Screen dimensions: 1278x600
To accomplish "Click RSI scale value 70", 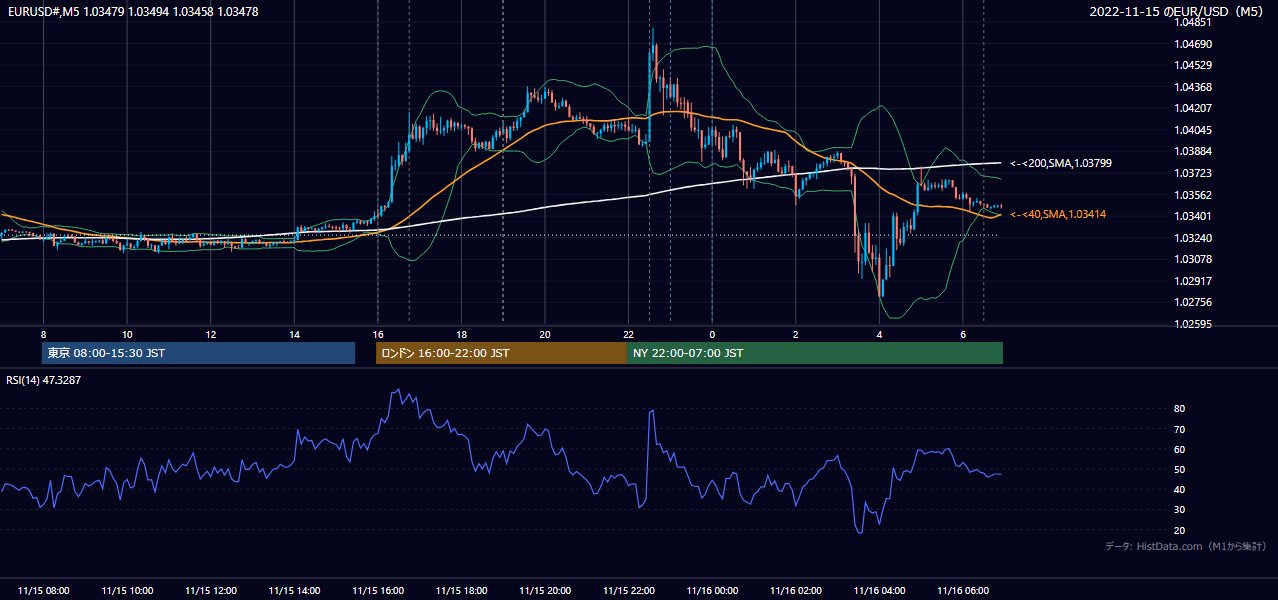I will (x=1179, y=429).
